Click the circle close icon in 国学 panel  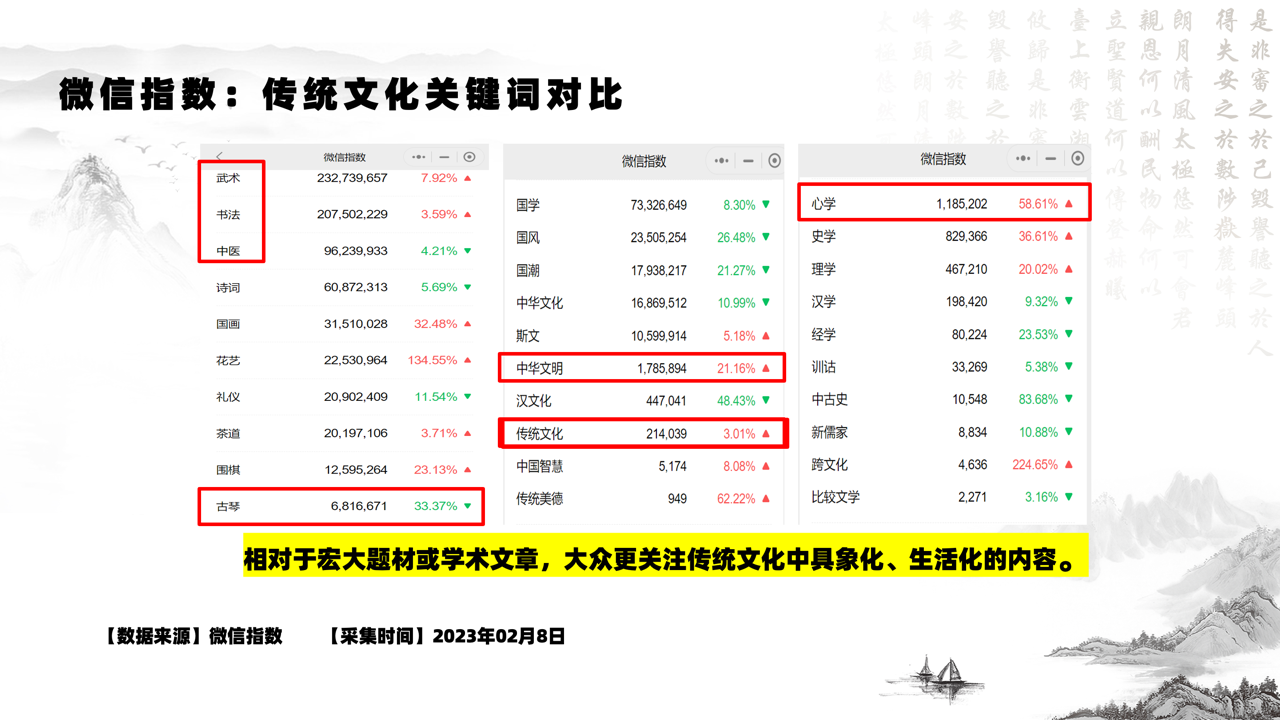774,161
